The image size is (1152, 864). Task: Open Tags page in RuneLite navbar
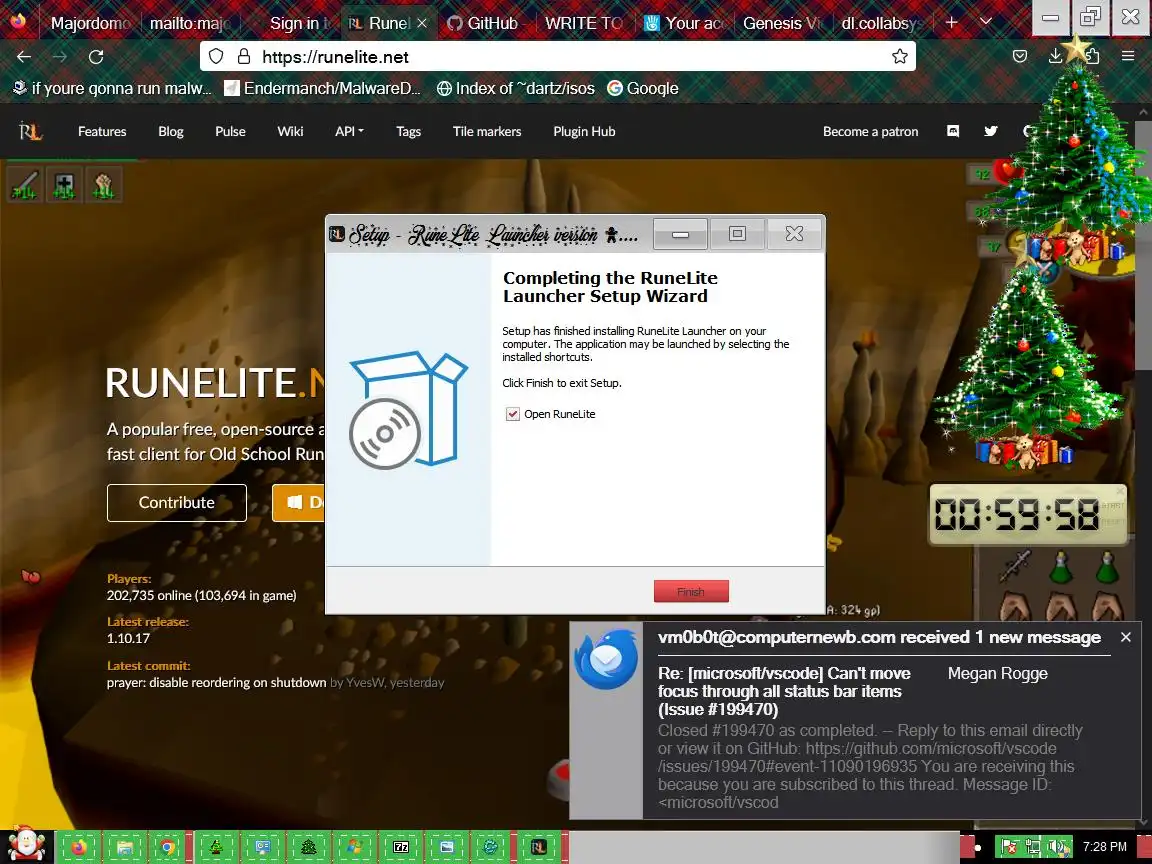click(x=408, y=132)
